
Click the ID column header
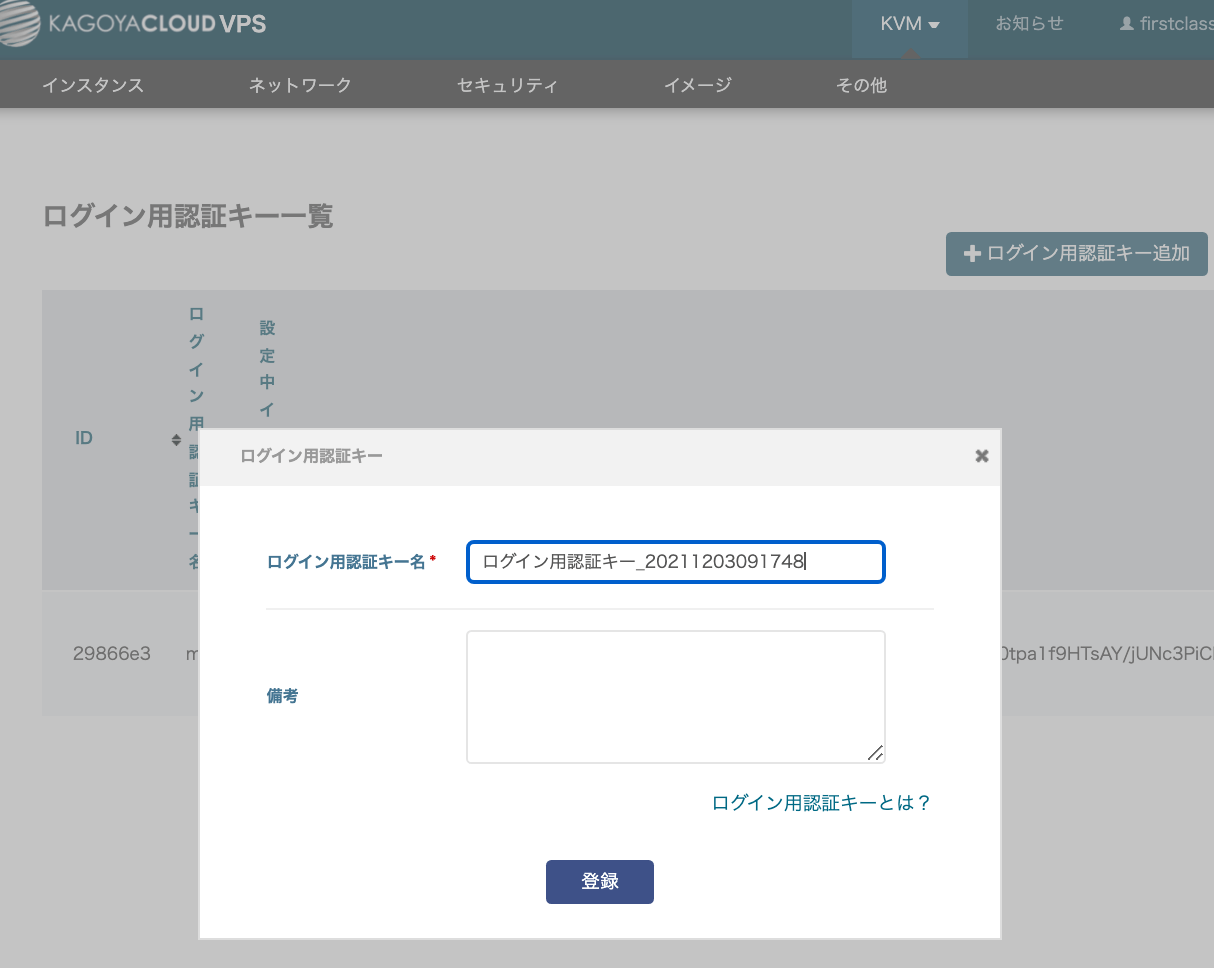pyautogui.click(x=84, y=438)
